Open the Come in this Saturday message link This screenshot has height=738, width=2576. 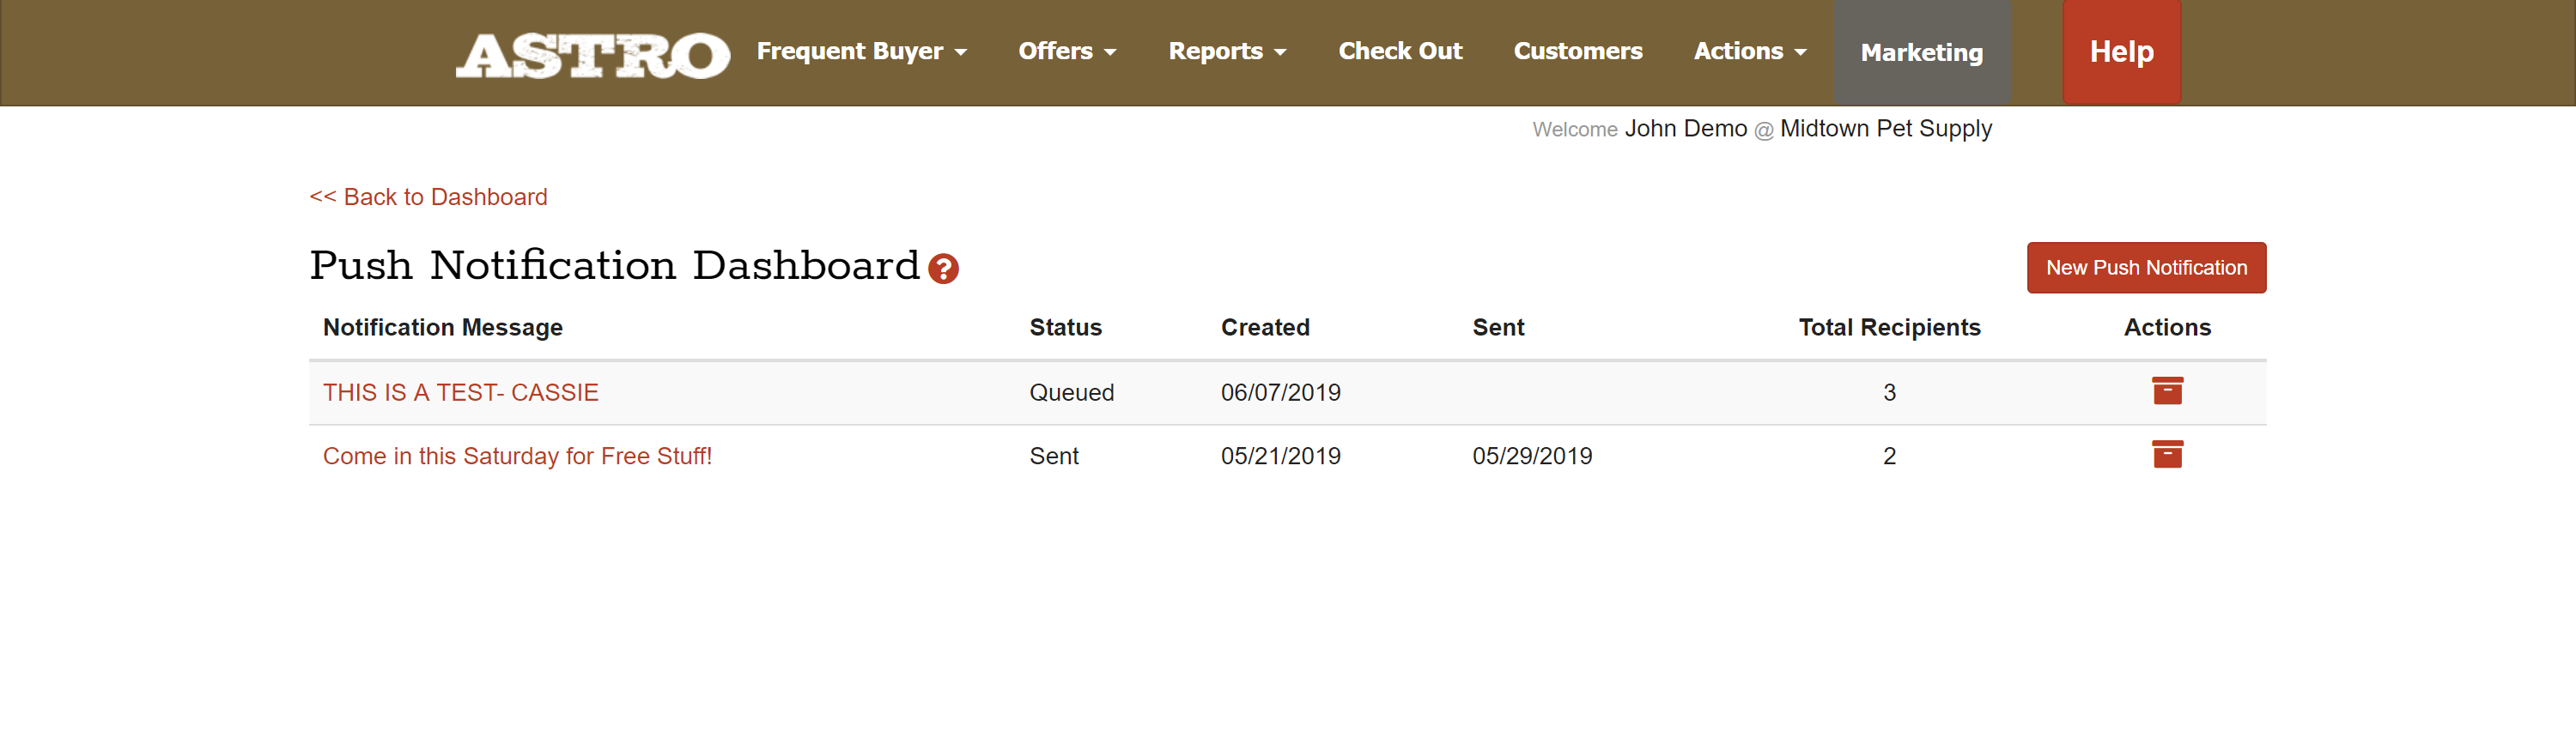click(517, 456)
